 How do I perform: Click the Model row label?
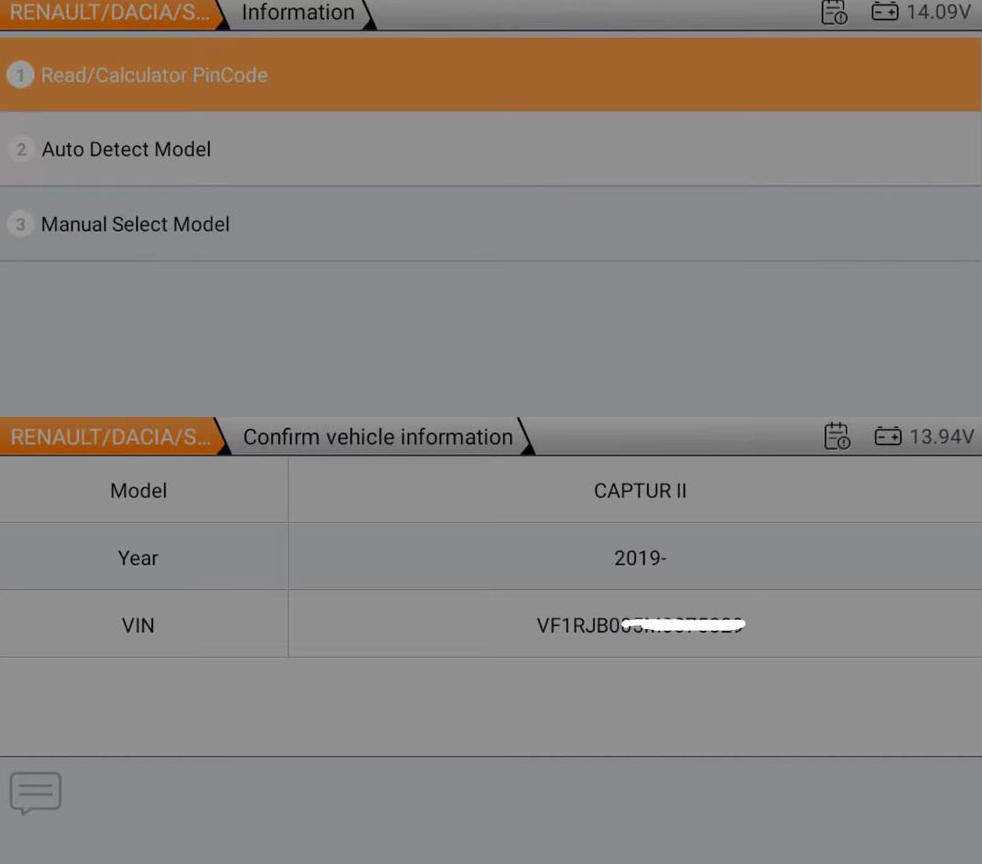coord(138,491)
